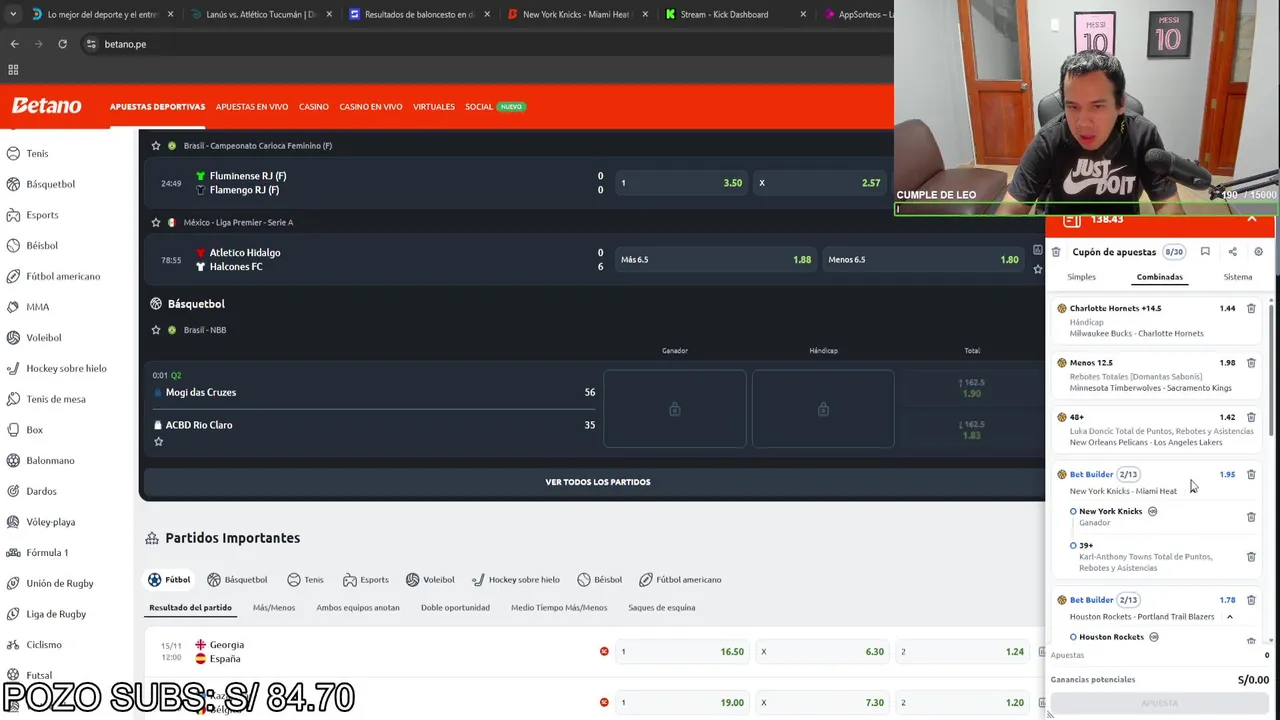
Task: Select Fútbol chip in Partidos Importantes
Action: coord(169,580)
